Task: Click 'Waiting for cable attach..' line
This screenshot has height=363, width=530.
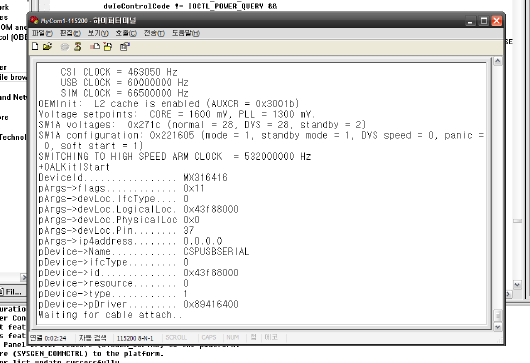Action: click(110, 315)
